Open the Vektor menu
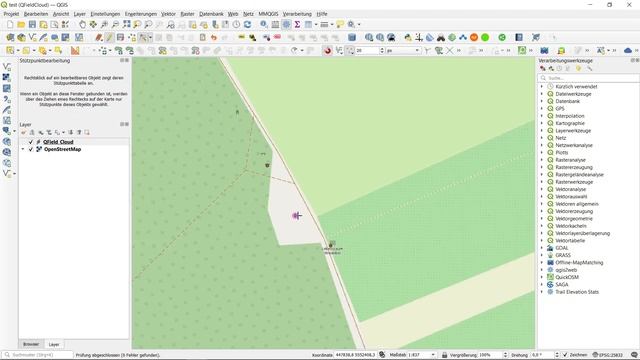 pyautogui.click(x=168, y=14)
